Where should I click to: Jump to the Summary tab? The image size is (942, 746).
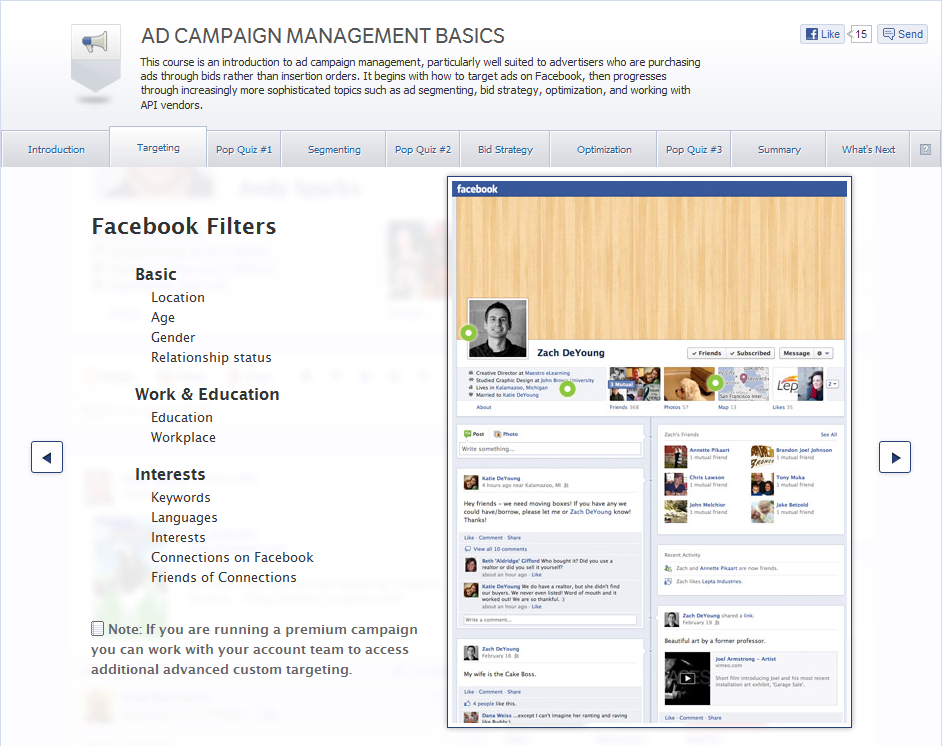click(x=779, y=149)
